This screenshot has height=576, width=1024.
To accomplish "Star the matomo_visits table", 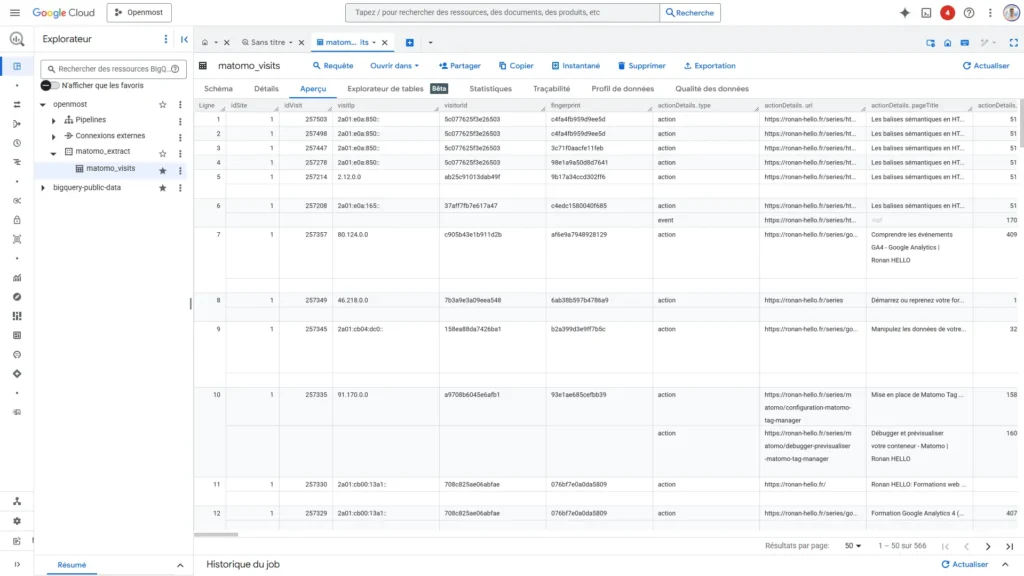I will 163,169.
